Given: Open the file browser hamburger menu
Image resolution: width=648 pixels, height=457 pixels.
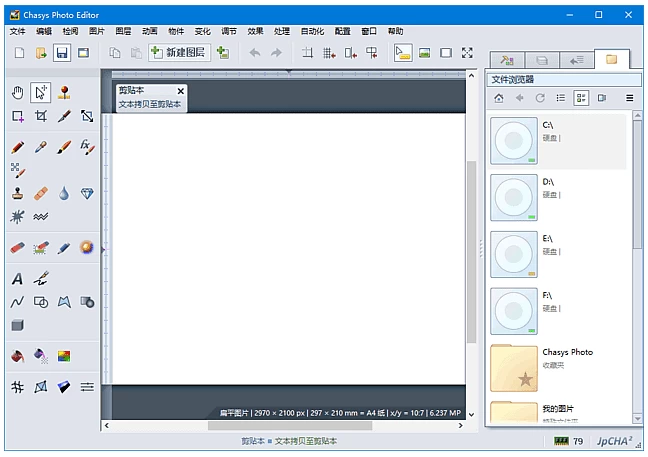Looking at the screenshot, I should [x=629, y=98].
